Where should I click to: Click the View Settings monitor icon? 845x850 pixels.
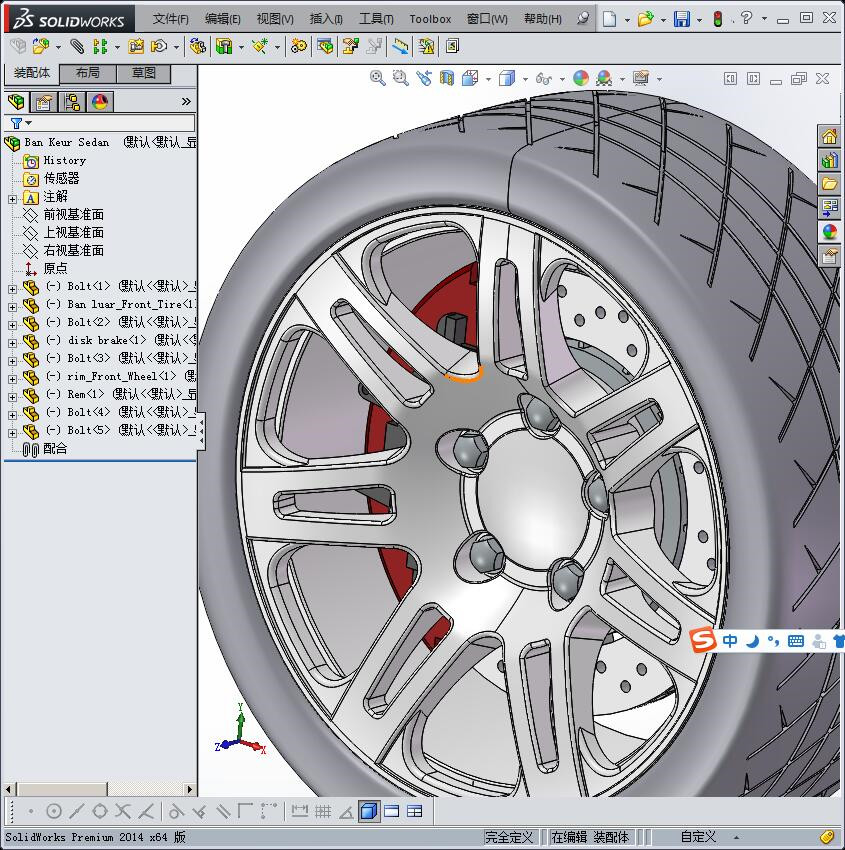(641, 79)
